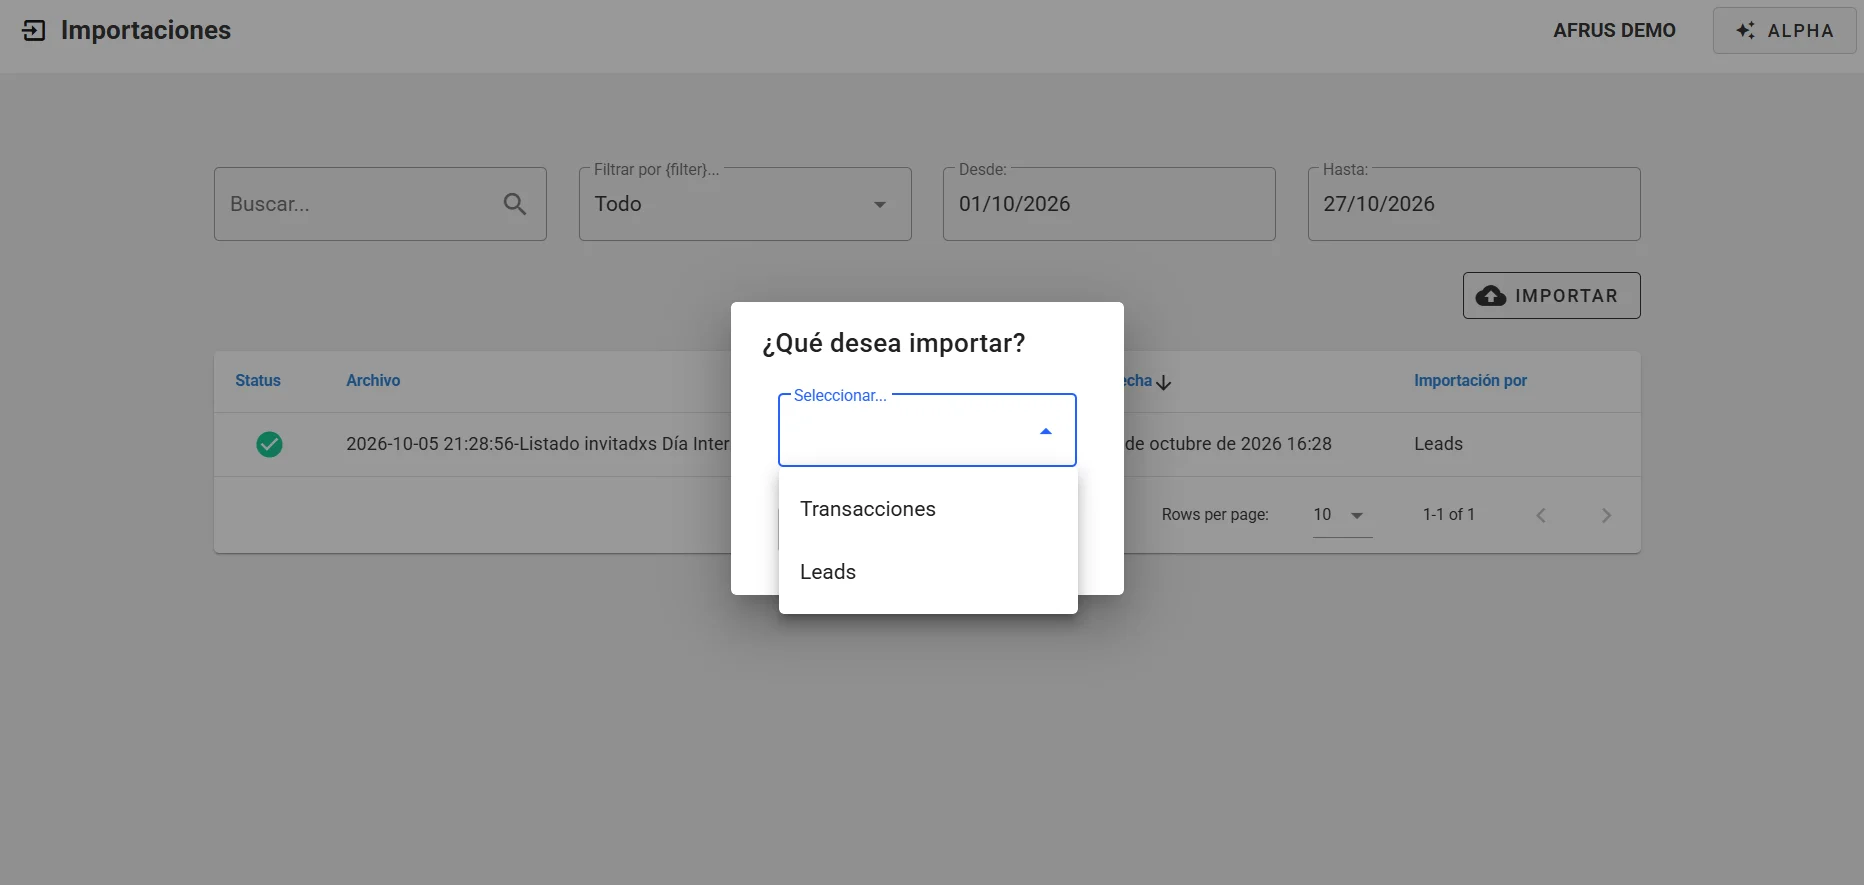Image resolution: width=1864 pixels, height=885 pixels.
Task: Click the date cell 'de octubre de 2026 16:28'
Action: (1228, 444)
